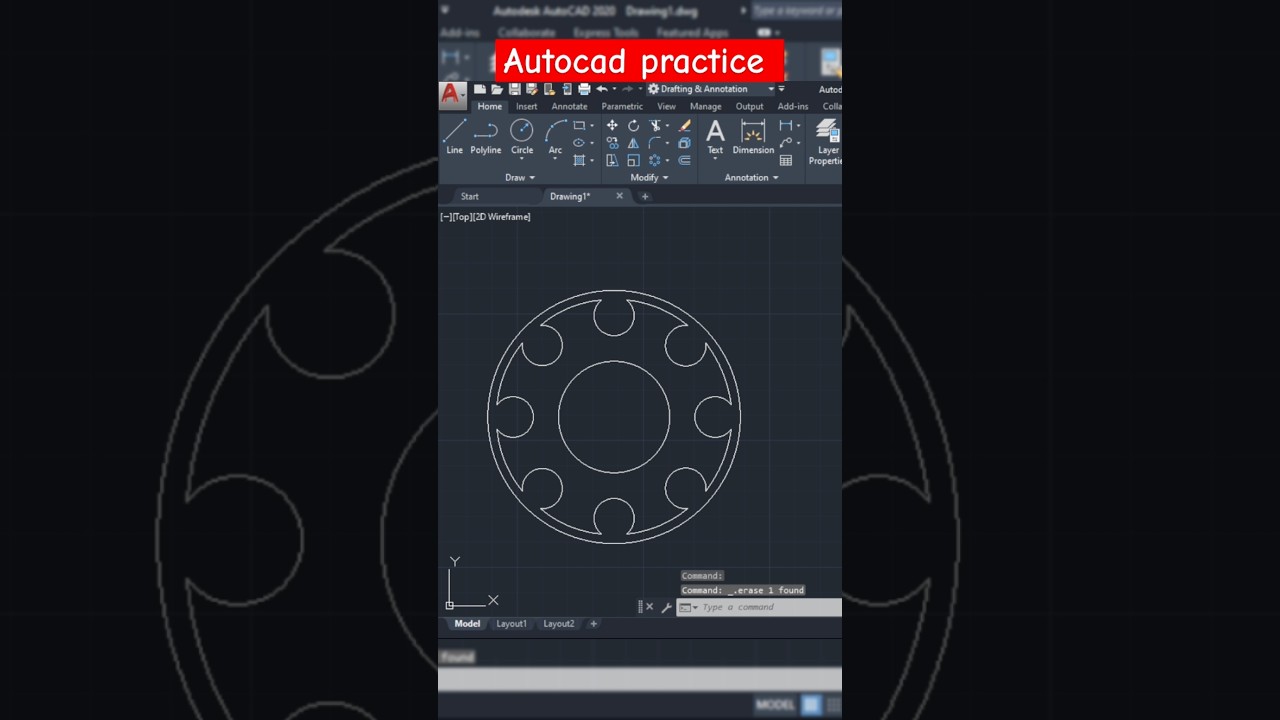
Task: Switch to the Start file tab
Action: point(470,196)
